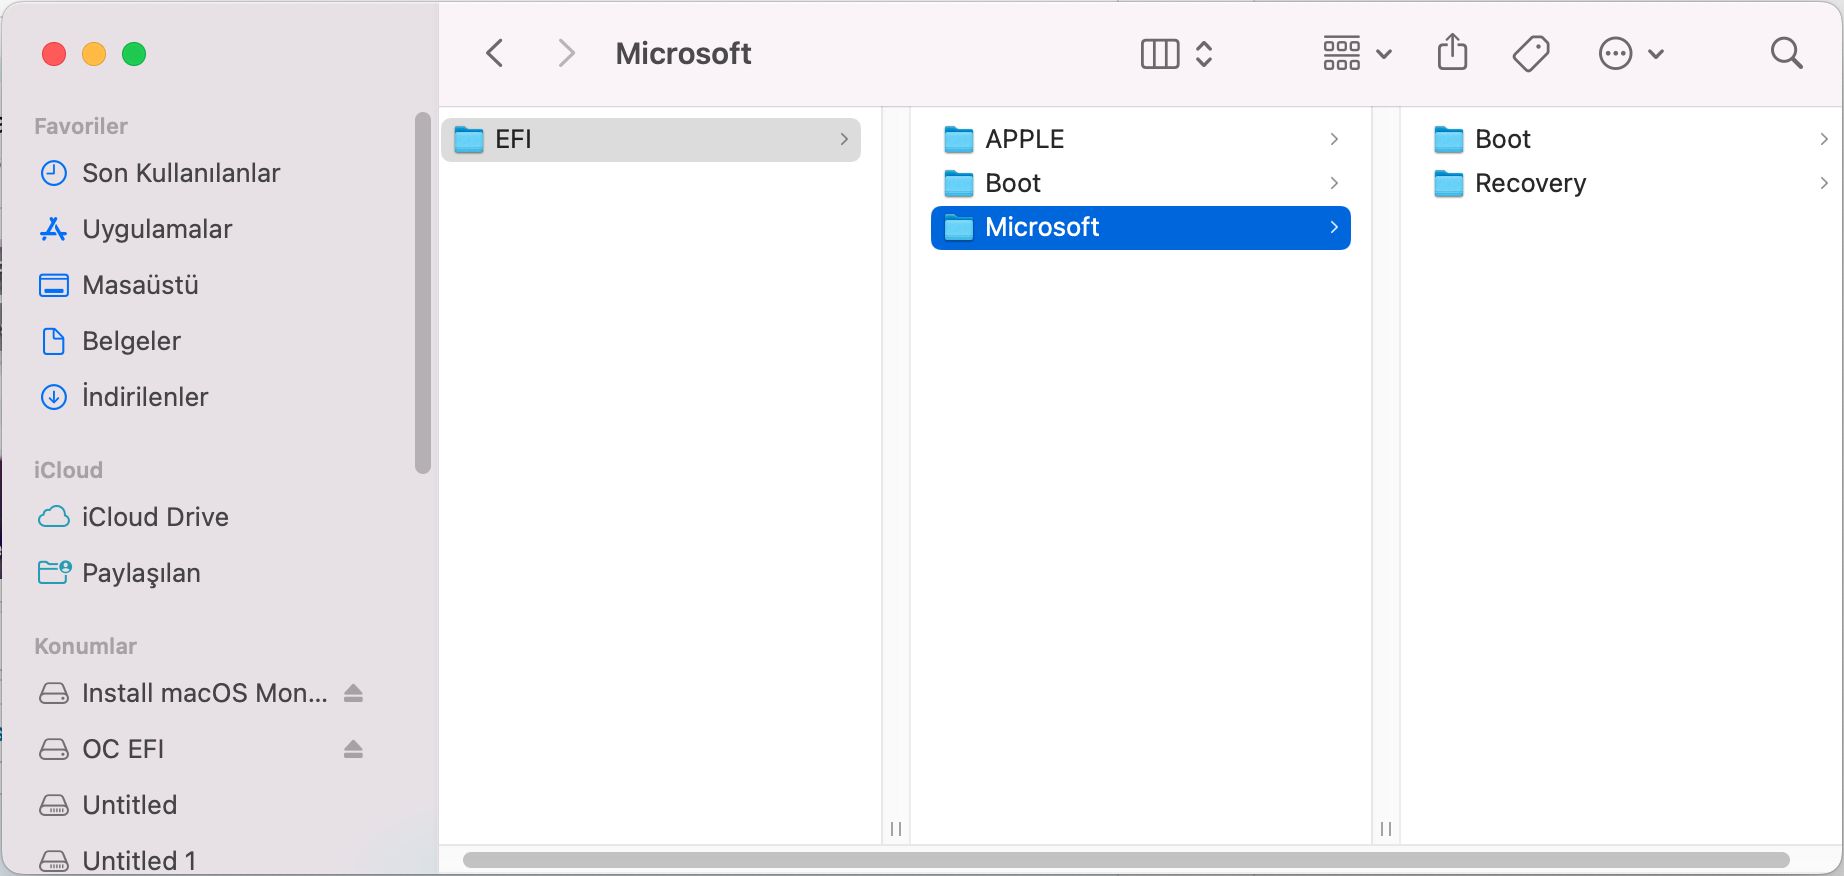Click the Finder search magnifier icon
This screenshot has width=1844, height=876.
(x=1786, y=53)
